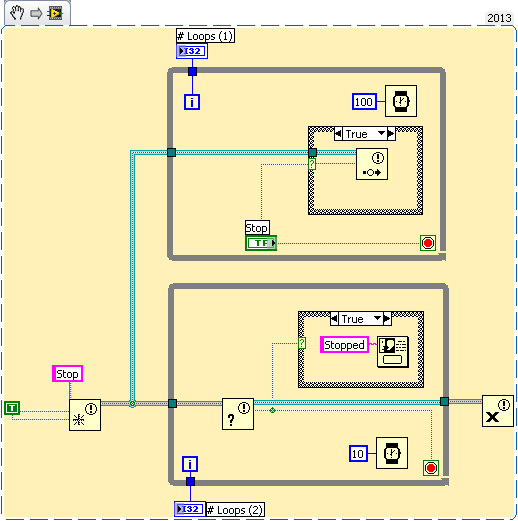Click the # Loops (1) I32 indicator terminal
This screenshot has height=521, width=518.
(x=192, y=51)
